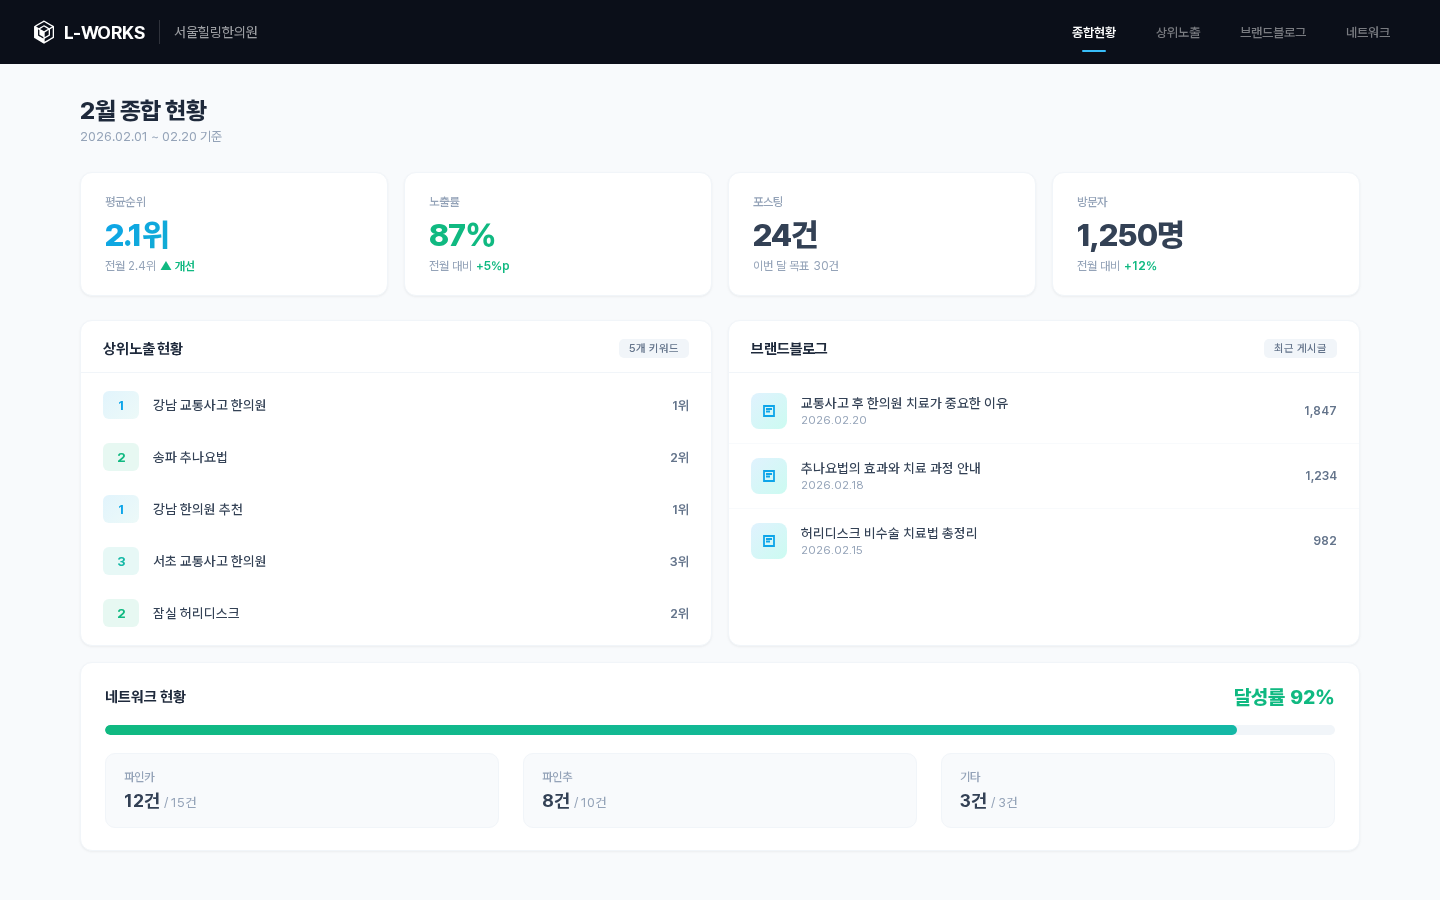Image resolution: width=1440 pixels, height=900 pixels.
Task: Click document icon beside 허리디스크 blog post
Action: (x=769, y=540)
